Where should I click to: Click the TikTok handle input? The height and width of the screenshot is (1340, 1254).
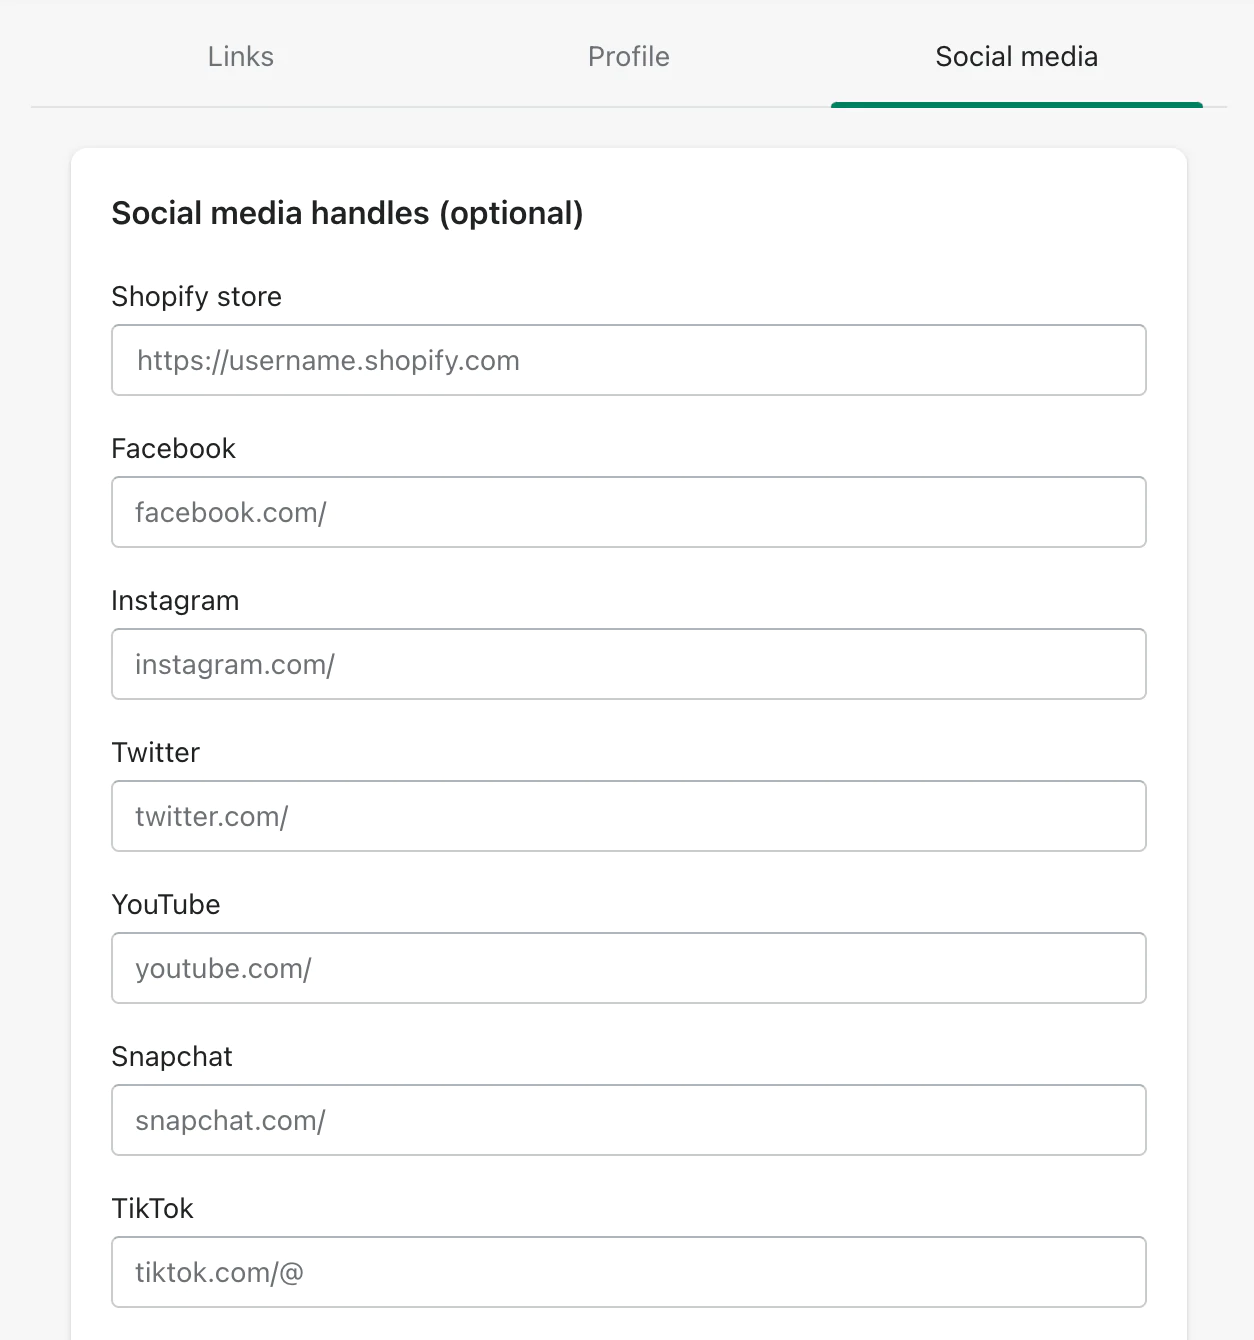pyautogui.click(x=628, y=1272)
